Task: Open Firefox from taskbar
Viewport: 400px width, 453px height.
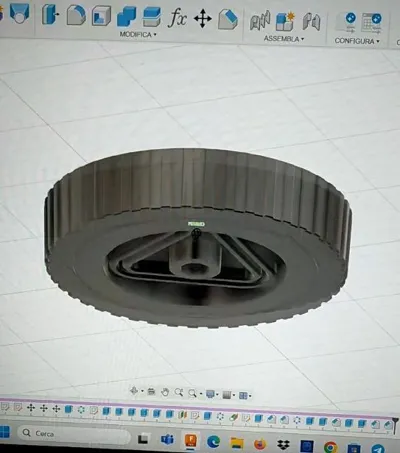Action: (x=260, y=444)
